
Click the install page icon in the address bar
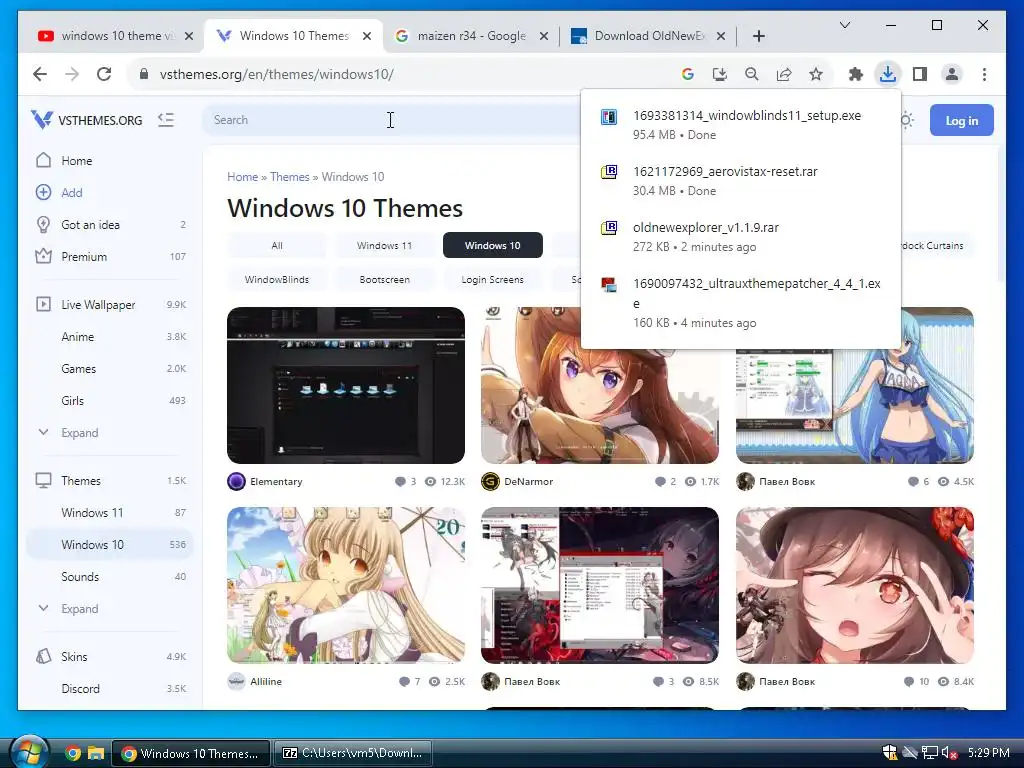720,74
